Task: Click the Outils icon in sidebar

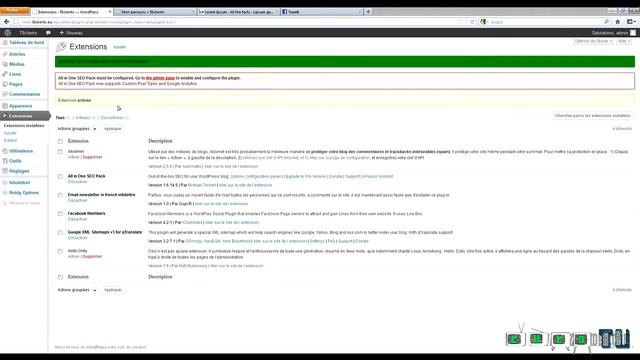Action: pos(5,161)
